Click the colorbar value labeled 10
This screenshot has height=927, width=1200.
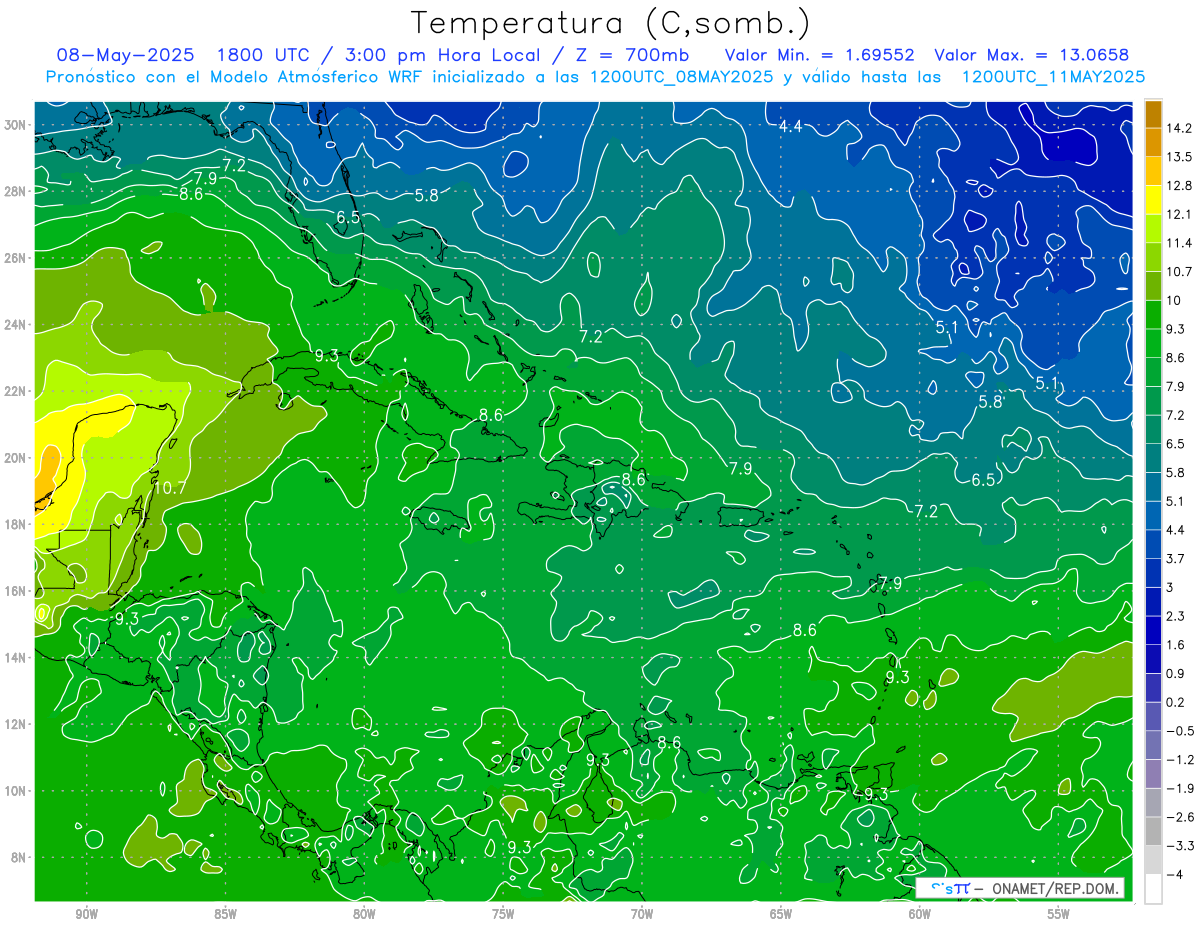1172,300
